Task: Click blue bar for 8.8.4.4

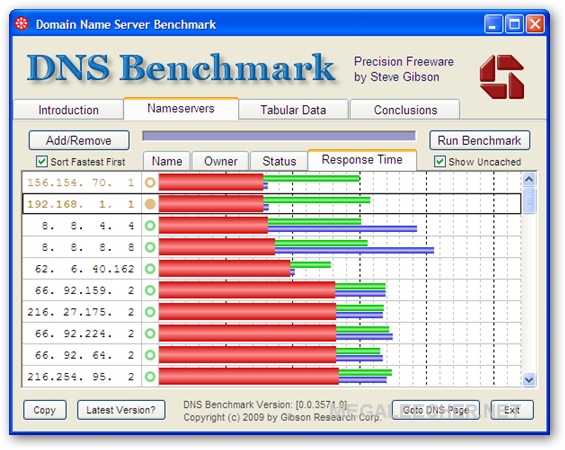Action: click(342, 229)
